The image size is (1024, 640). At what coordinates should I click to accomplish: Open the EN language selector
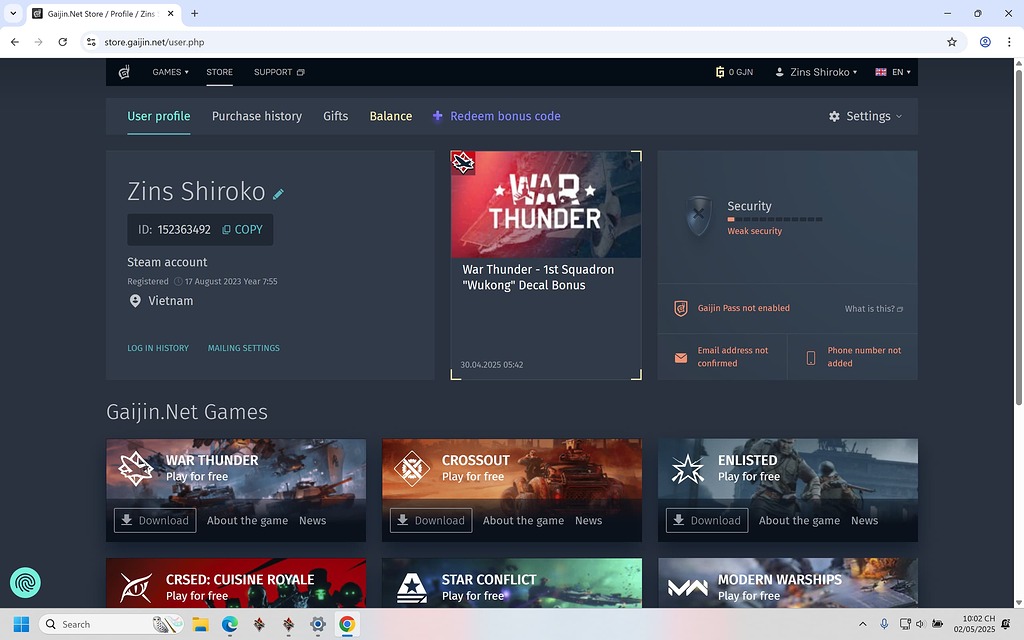click(x=890, y=72)
